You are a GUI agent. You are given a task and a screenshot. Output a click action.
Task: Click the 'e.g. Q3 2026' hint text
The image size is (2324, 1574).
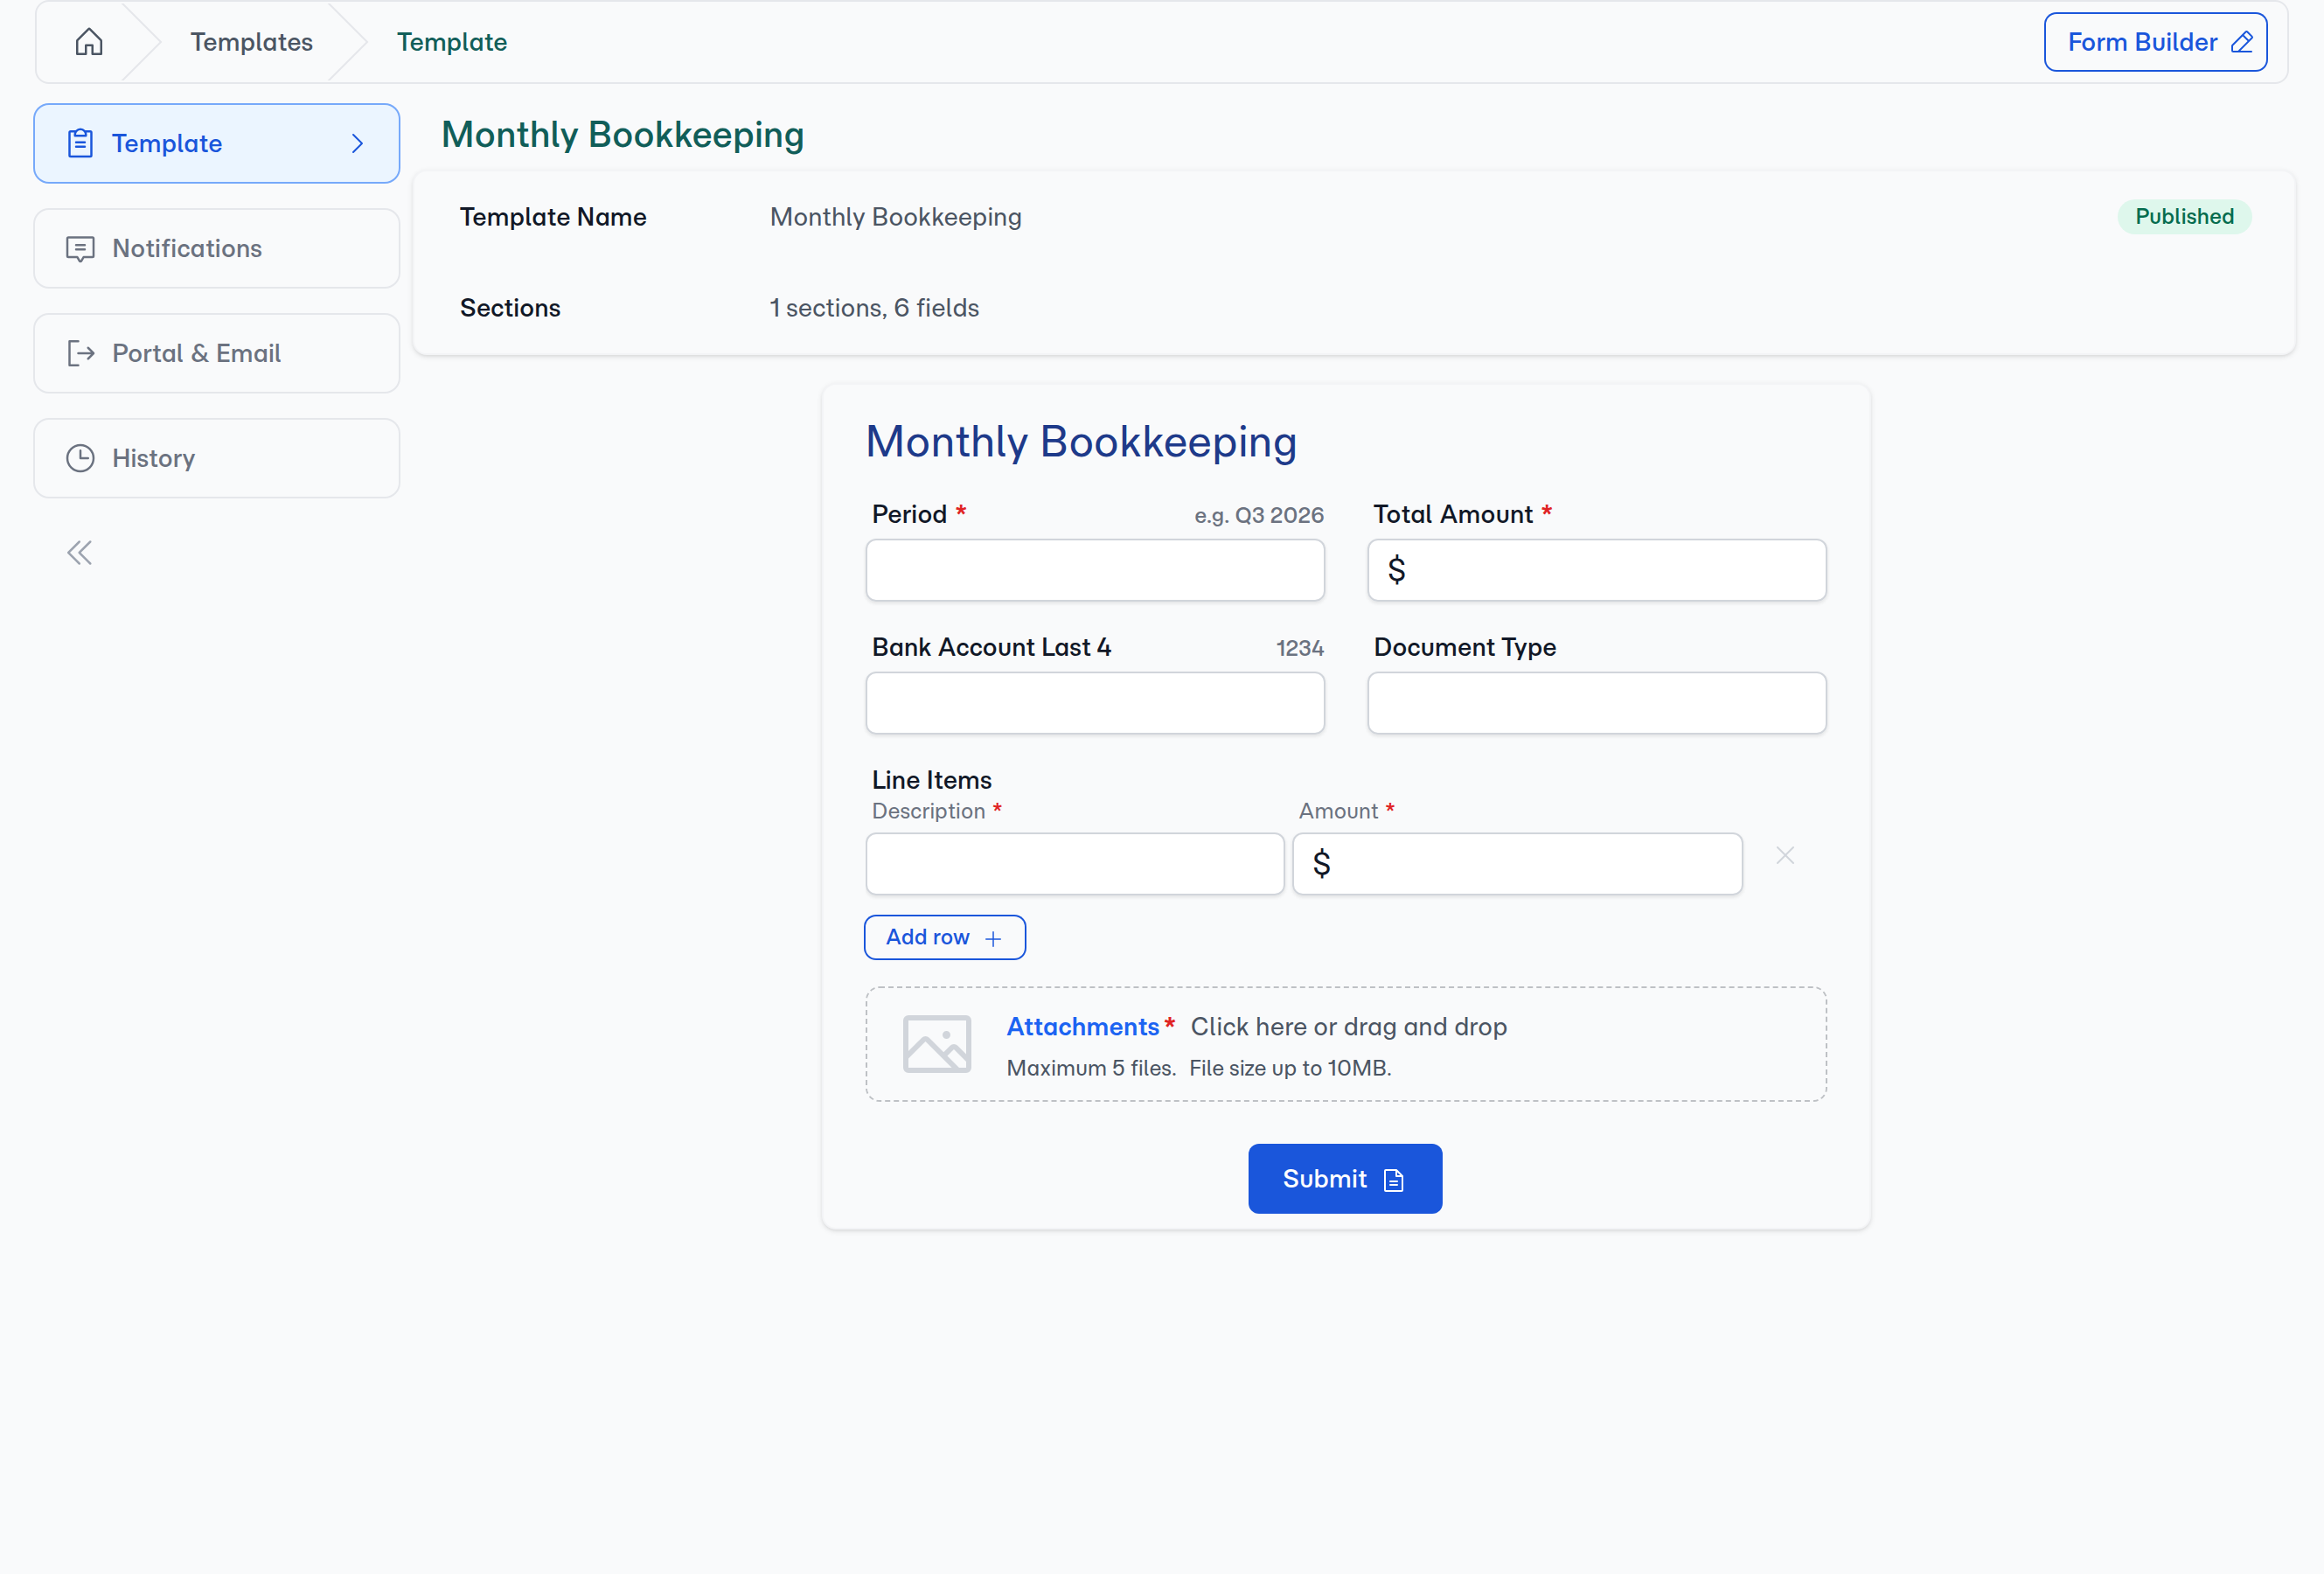[1258, 515]
